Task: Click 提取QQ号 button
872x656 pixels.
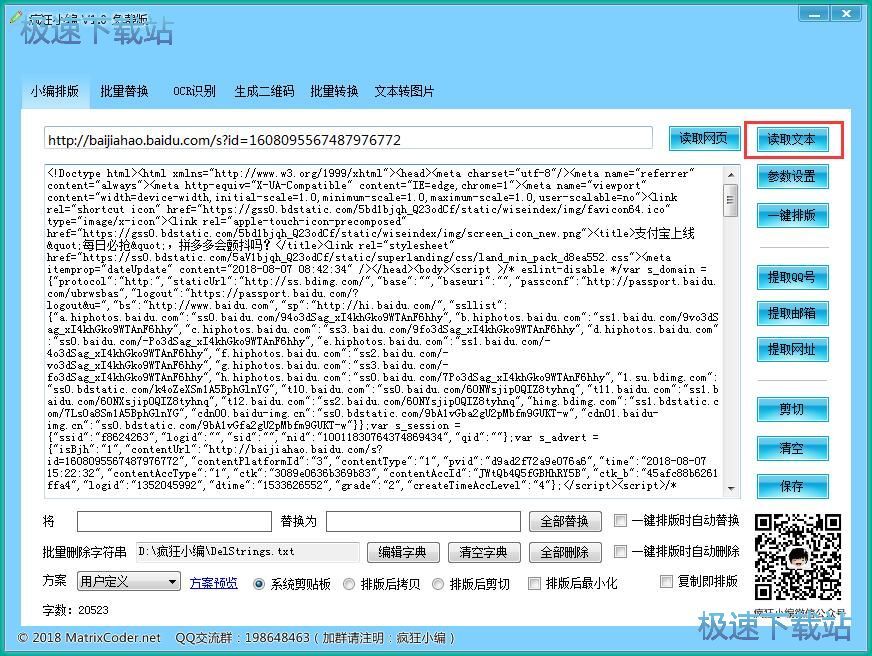Action: [792, 277]
